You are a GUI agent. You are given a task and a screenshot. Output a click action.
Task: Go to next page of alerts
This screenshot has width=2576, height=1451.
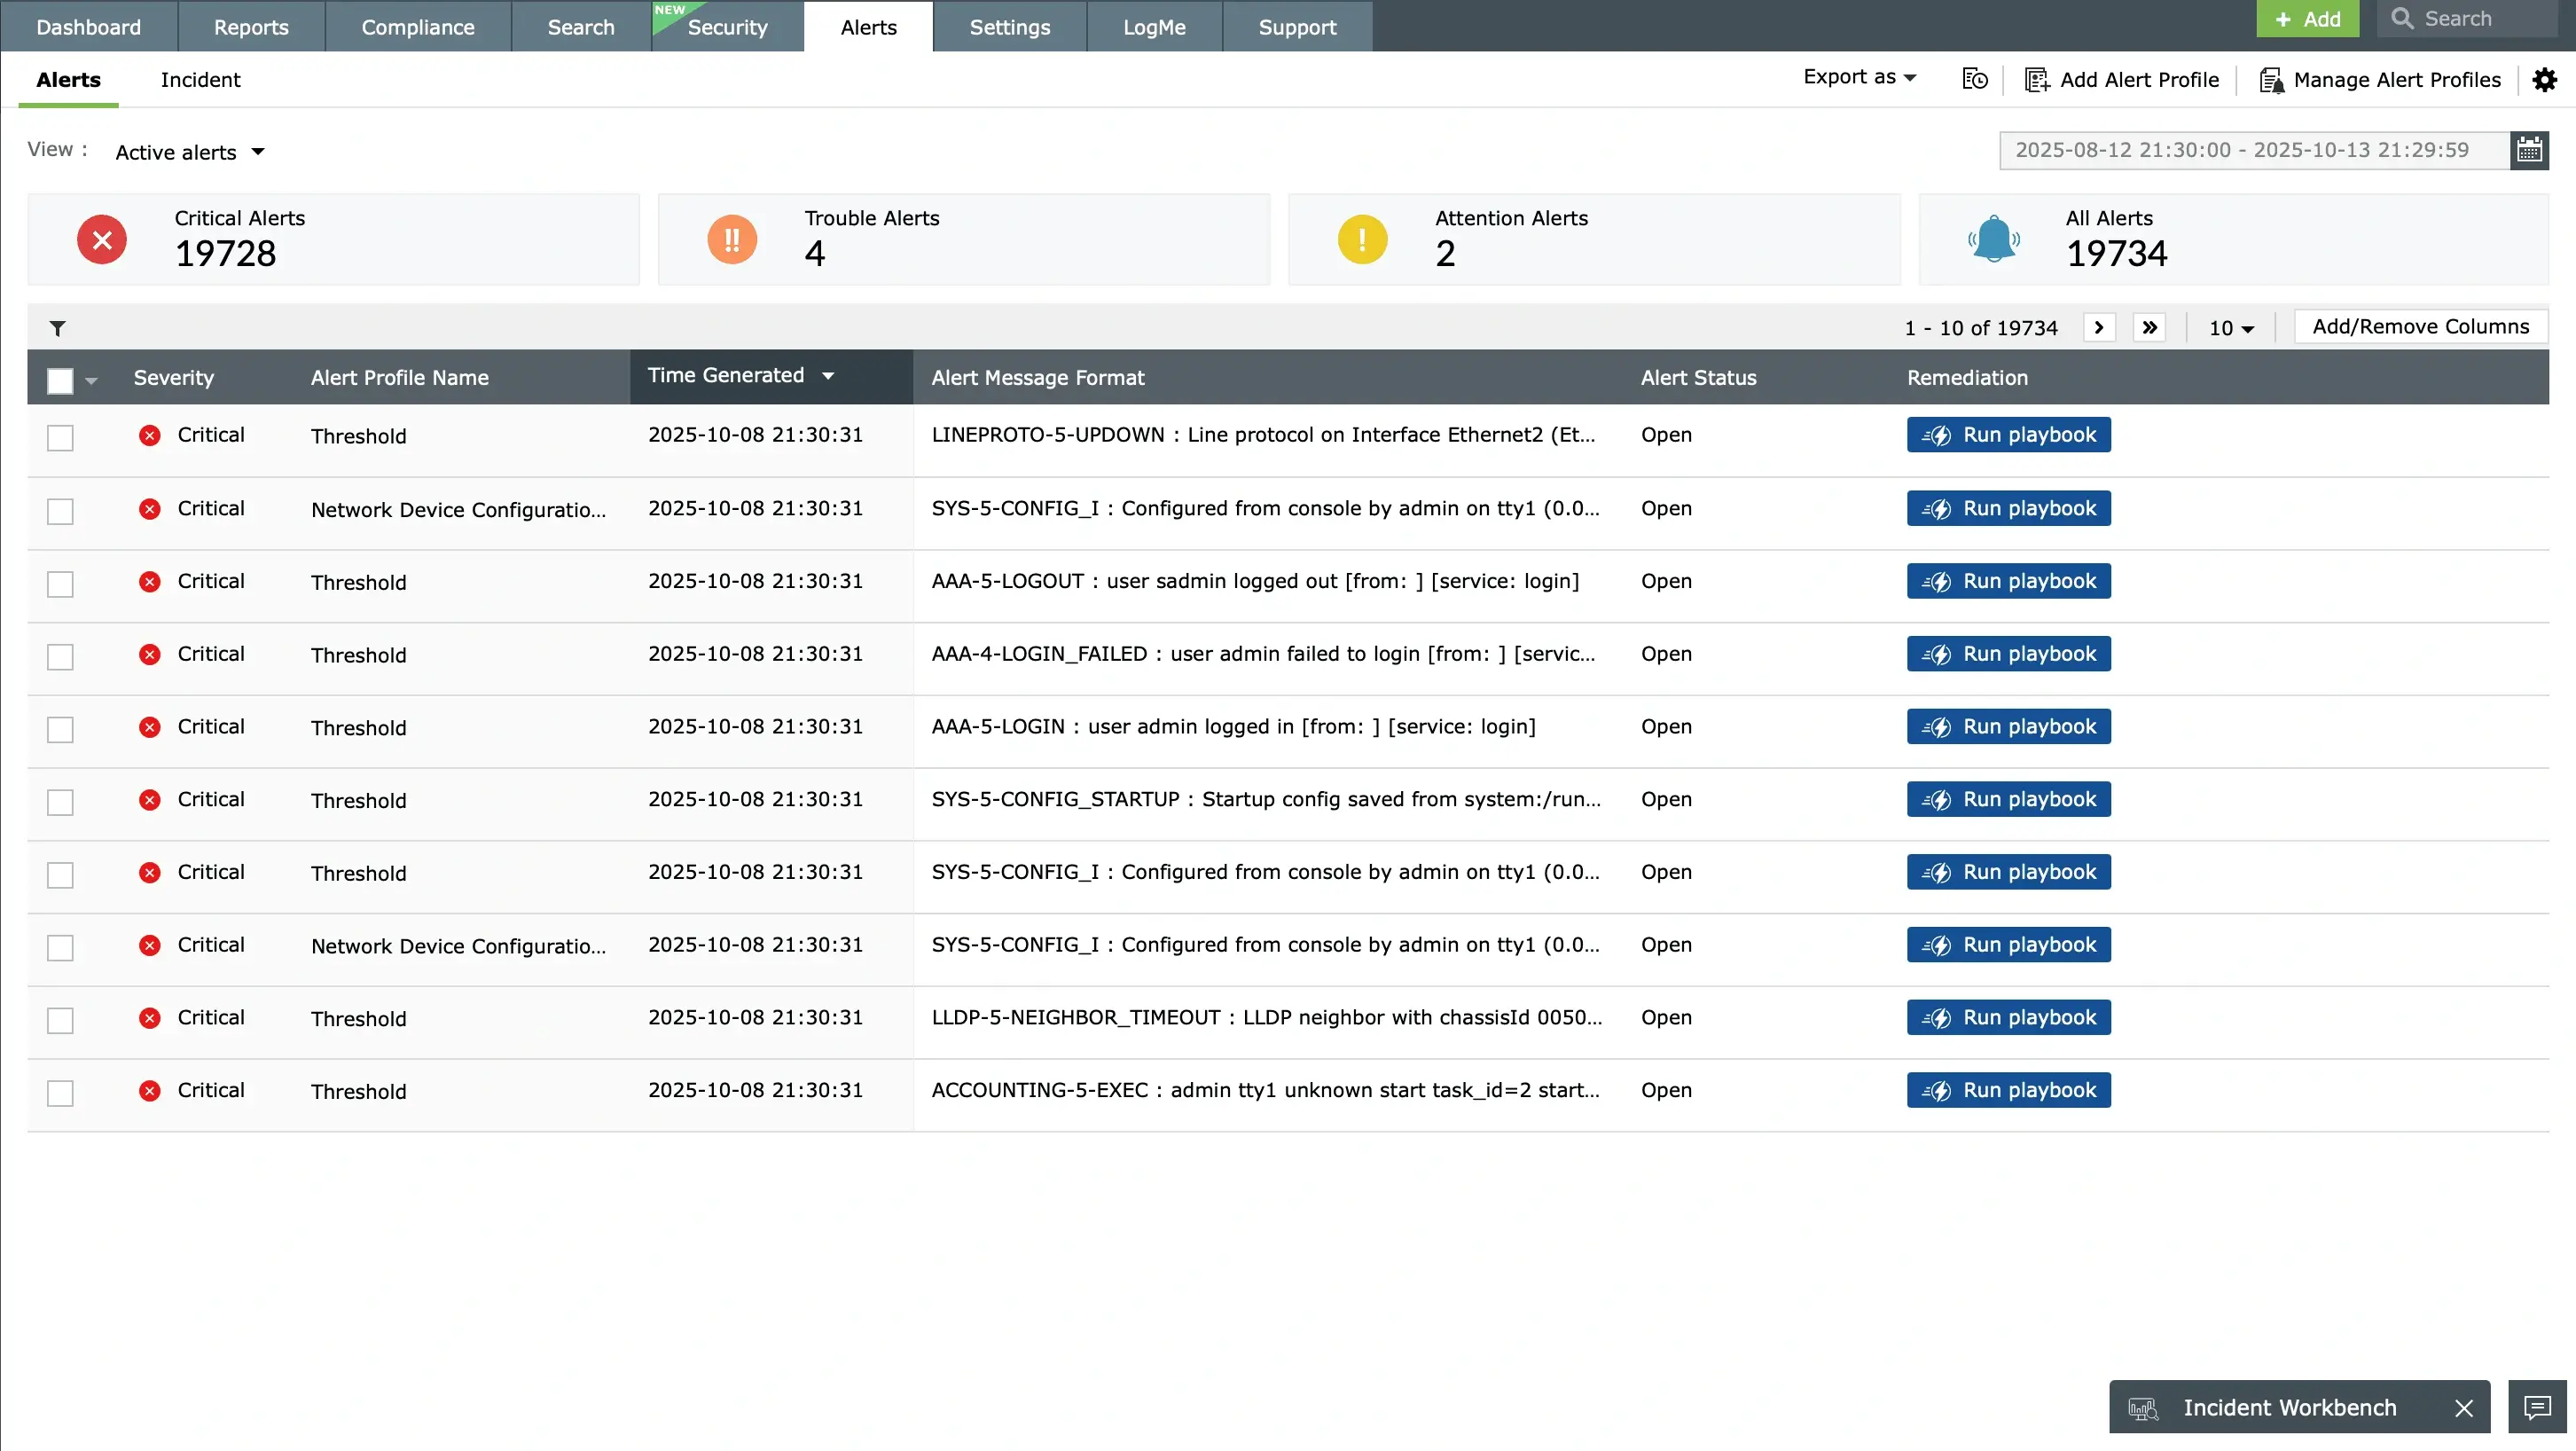coord(2099,328)
